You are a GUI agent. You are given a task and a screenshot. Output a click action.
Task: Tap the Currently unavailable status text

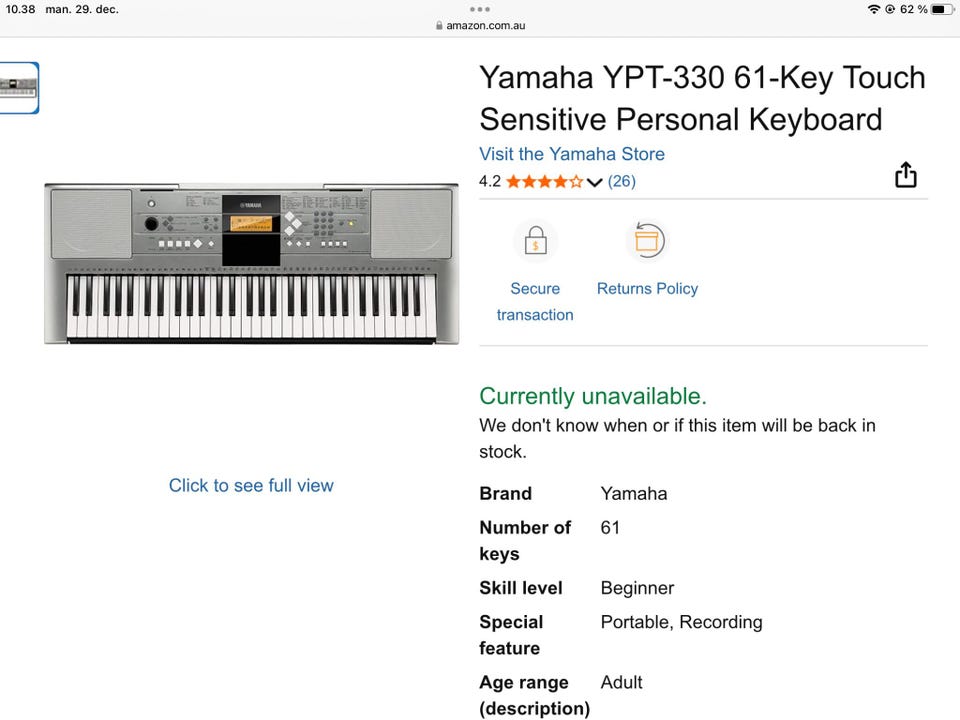point(593,396)
